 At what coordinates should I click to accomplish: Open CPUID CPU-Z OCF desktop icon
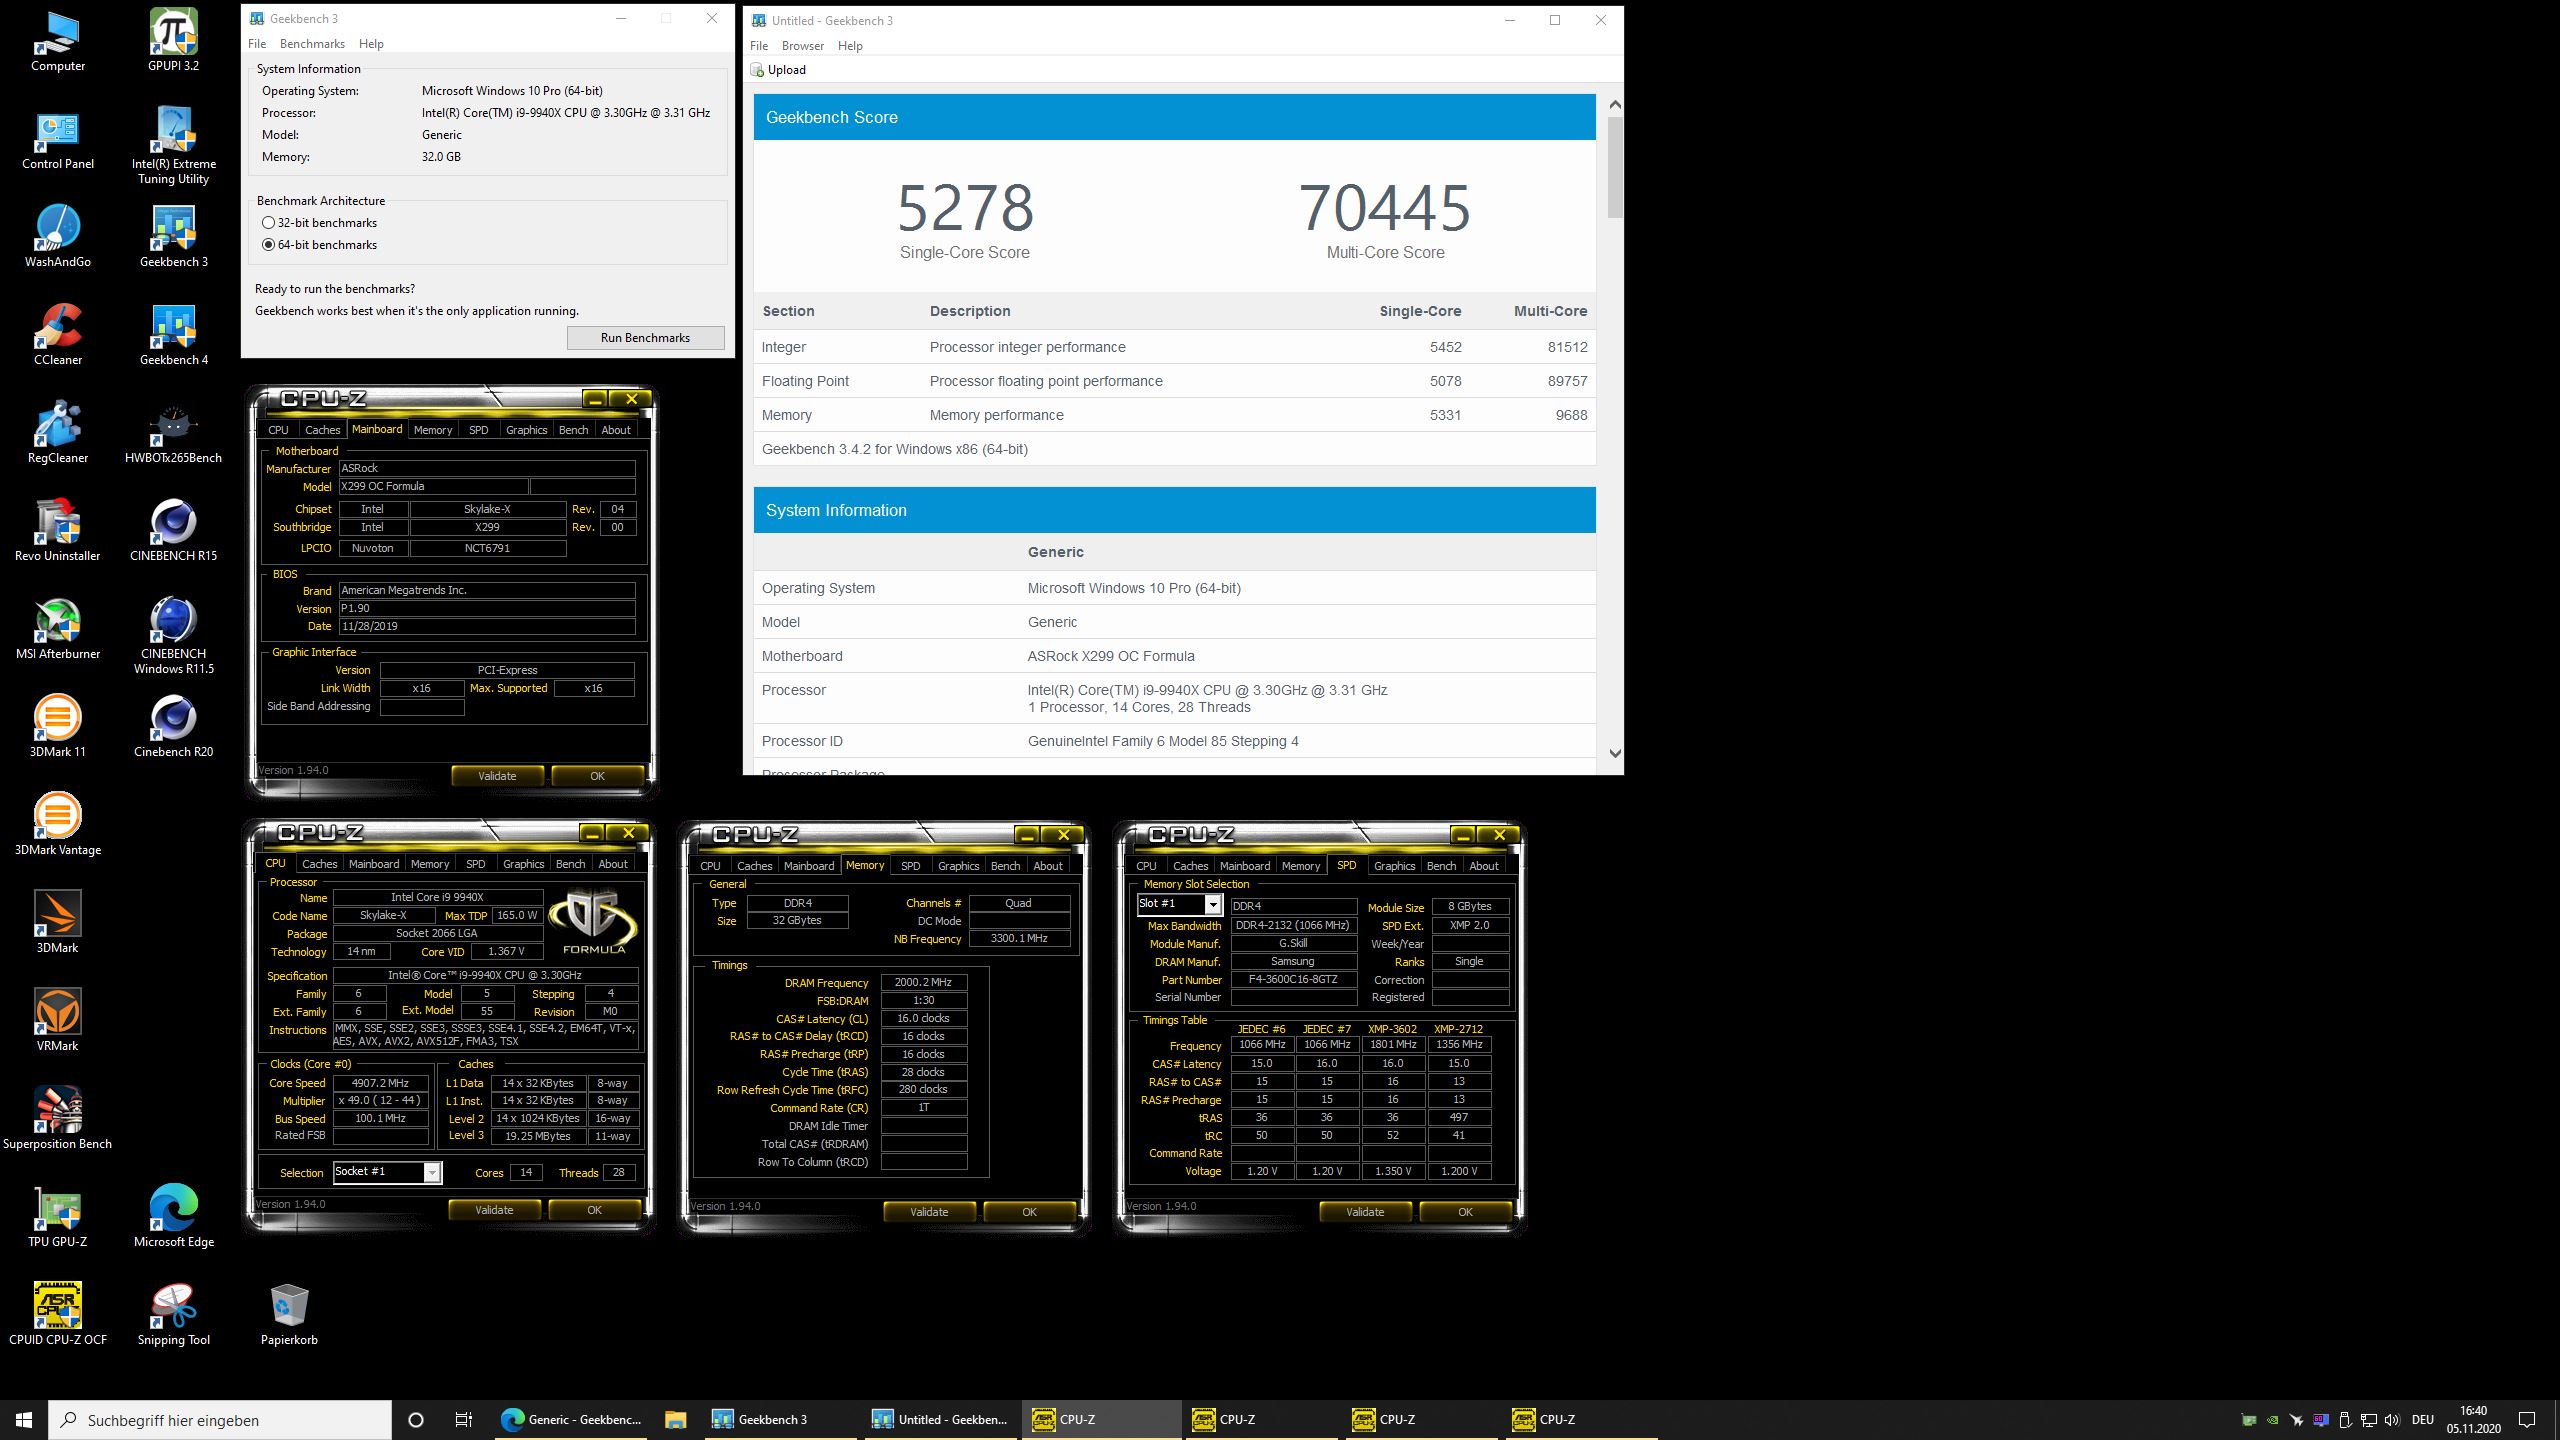[58, 1315]
